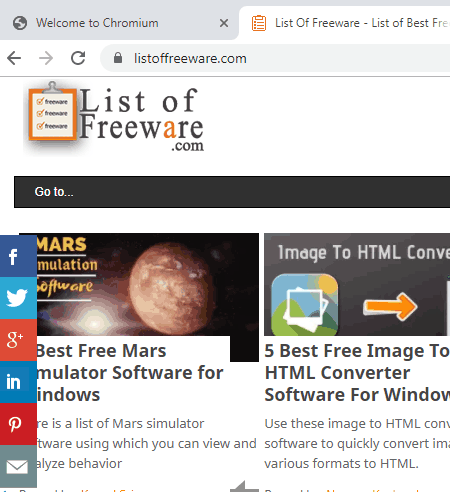Click the text 'Use these image to HTML'
Viewport: 450px width, 492px height.
342,424
